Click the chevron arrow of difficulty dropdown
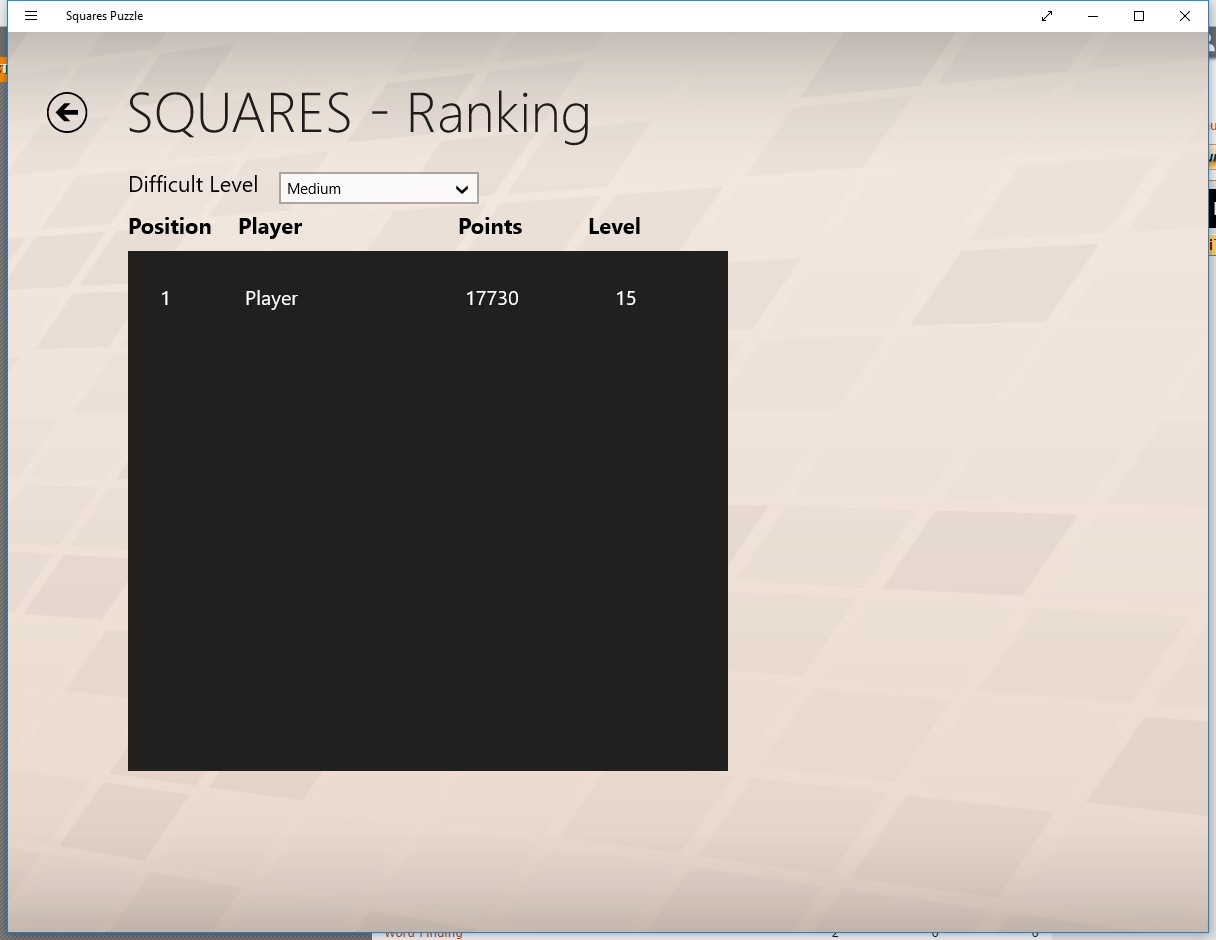Viewport: 1216px width, 940px height. (461, 189)
